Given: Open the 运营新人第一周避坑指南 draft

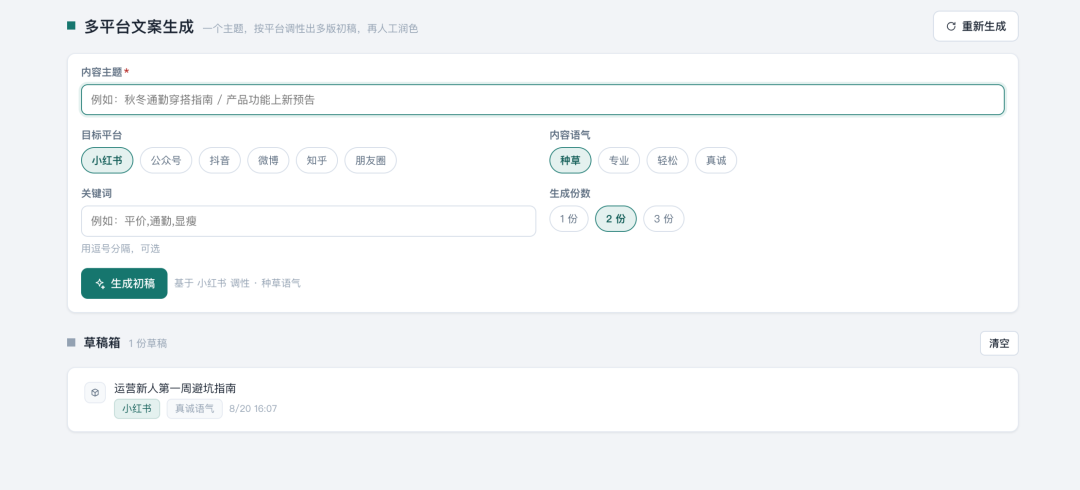Looking at the screenshot, I should click(x=543, y=400).
